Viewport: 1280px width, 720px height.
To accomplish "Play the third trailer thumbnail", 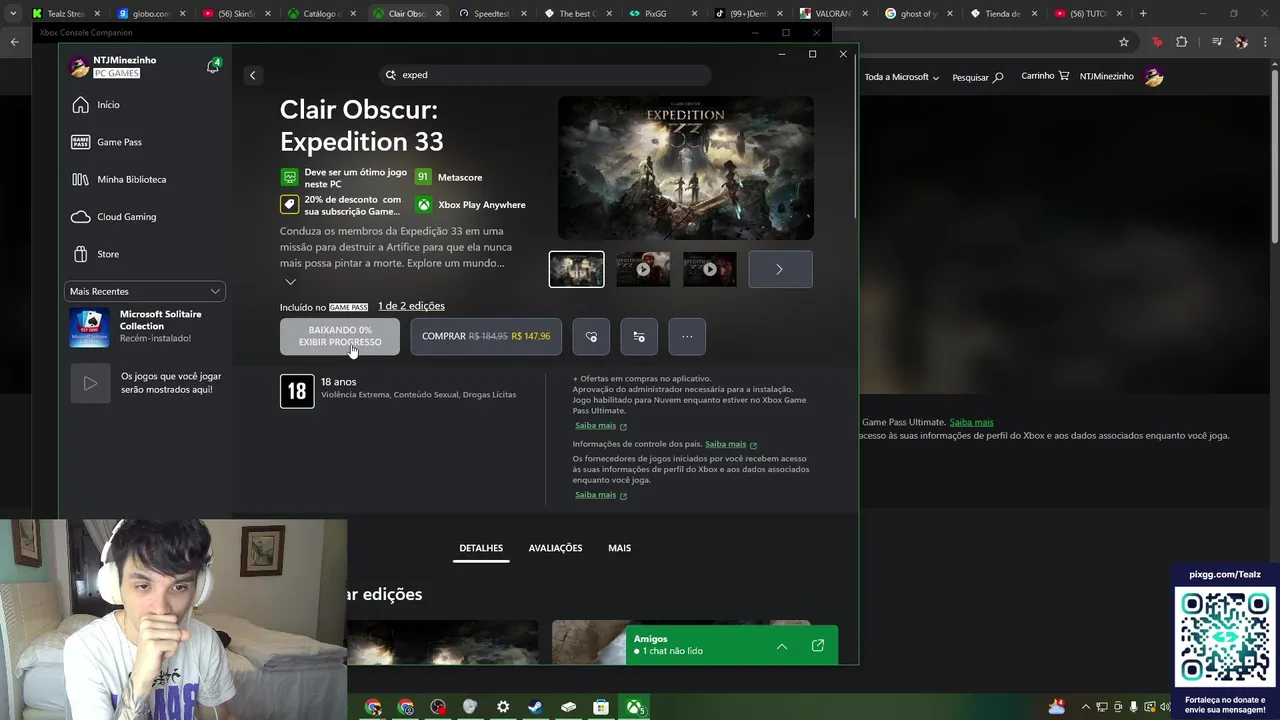I will (x=709, y=269).
